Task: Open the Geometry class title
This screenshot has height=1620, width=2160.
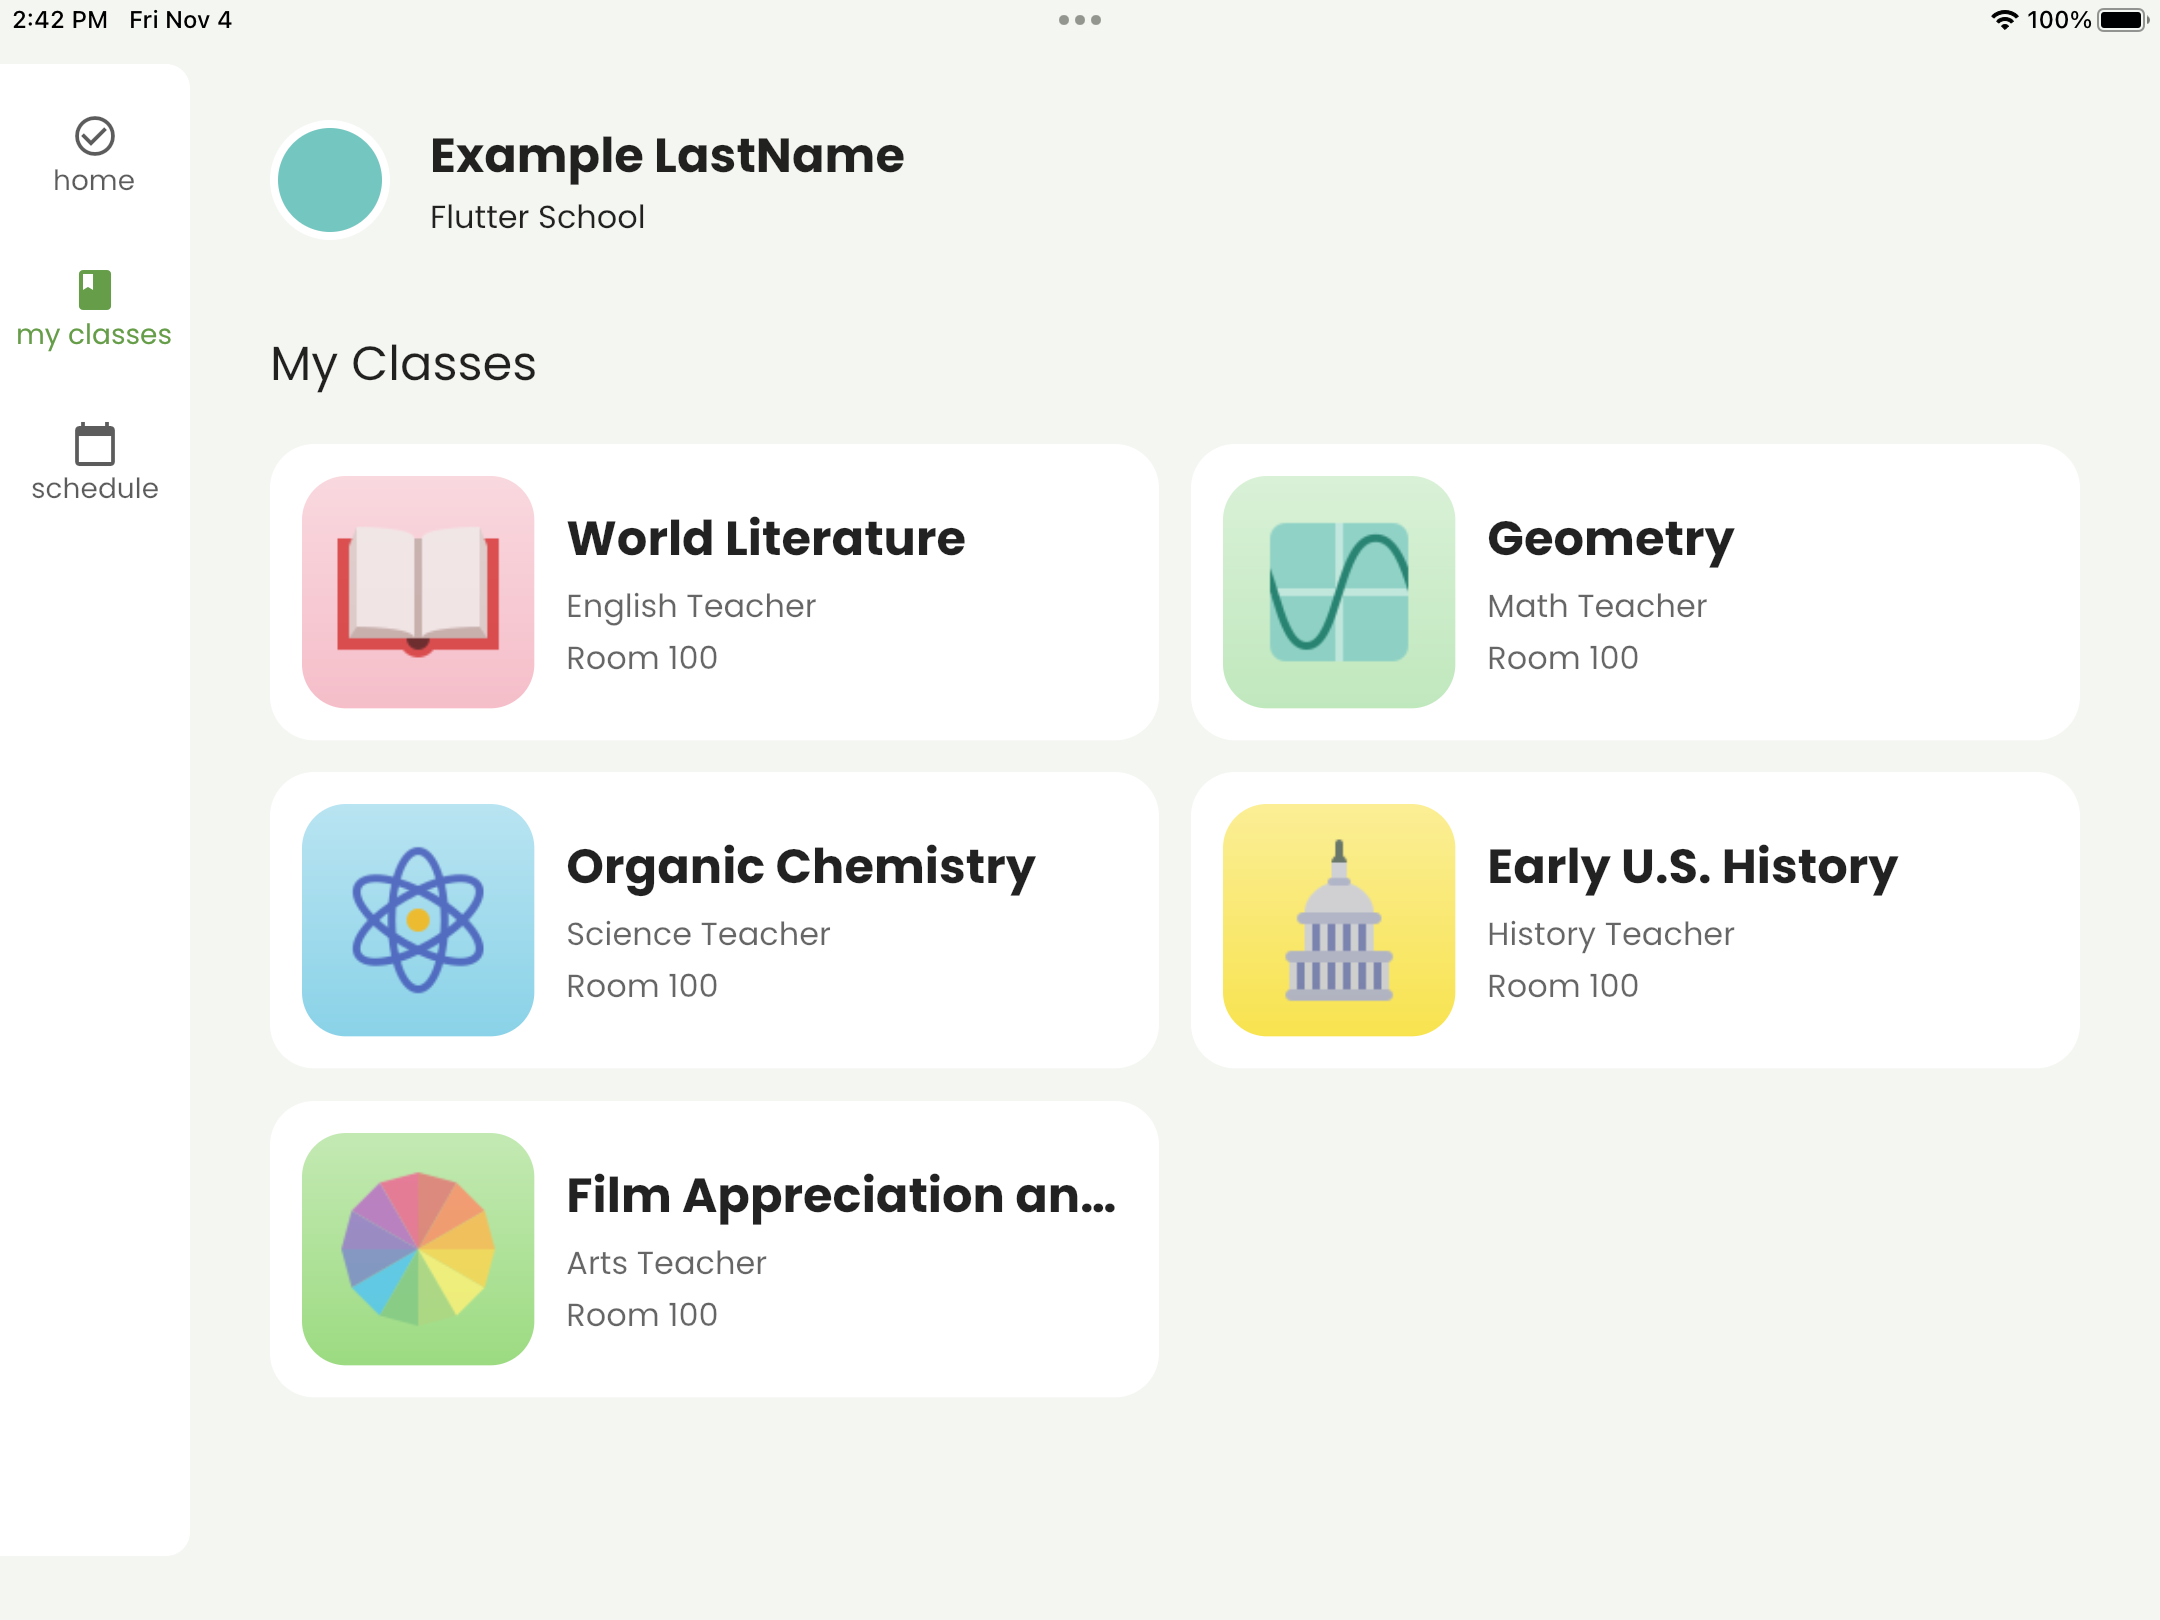Action: click(x=1610, y=539)
